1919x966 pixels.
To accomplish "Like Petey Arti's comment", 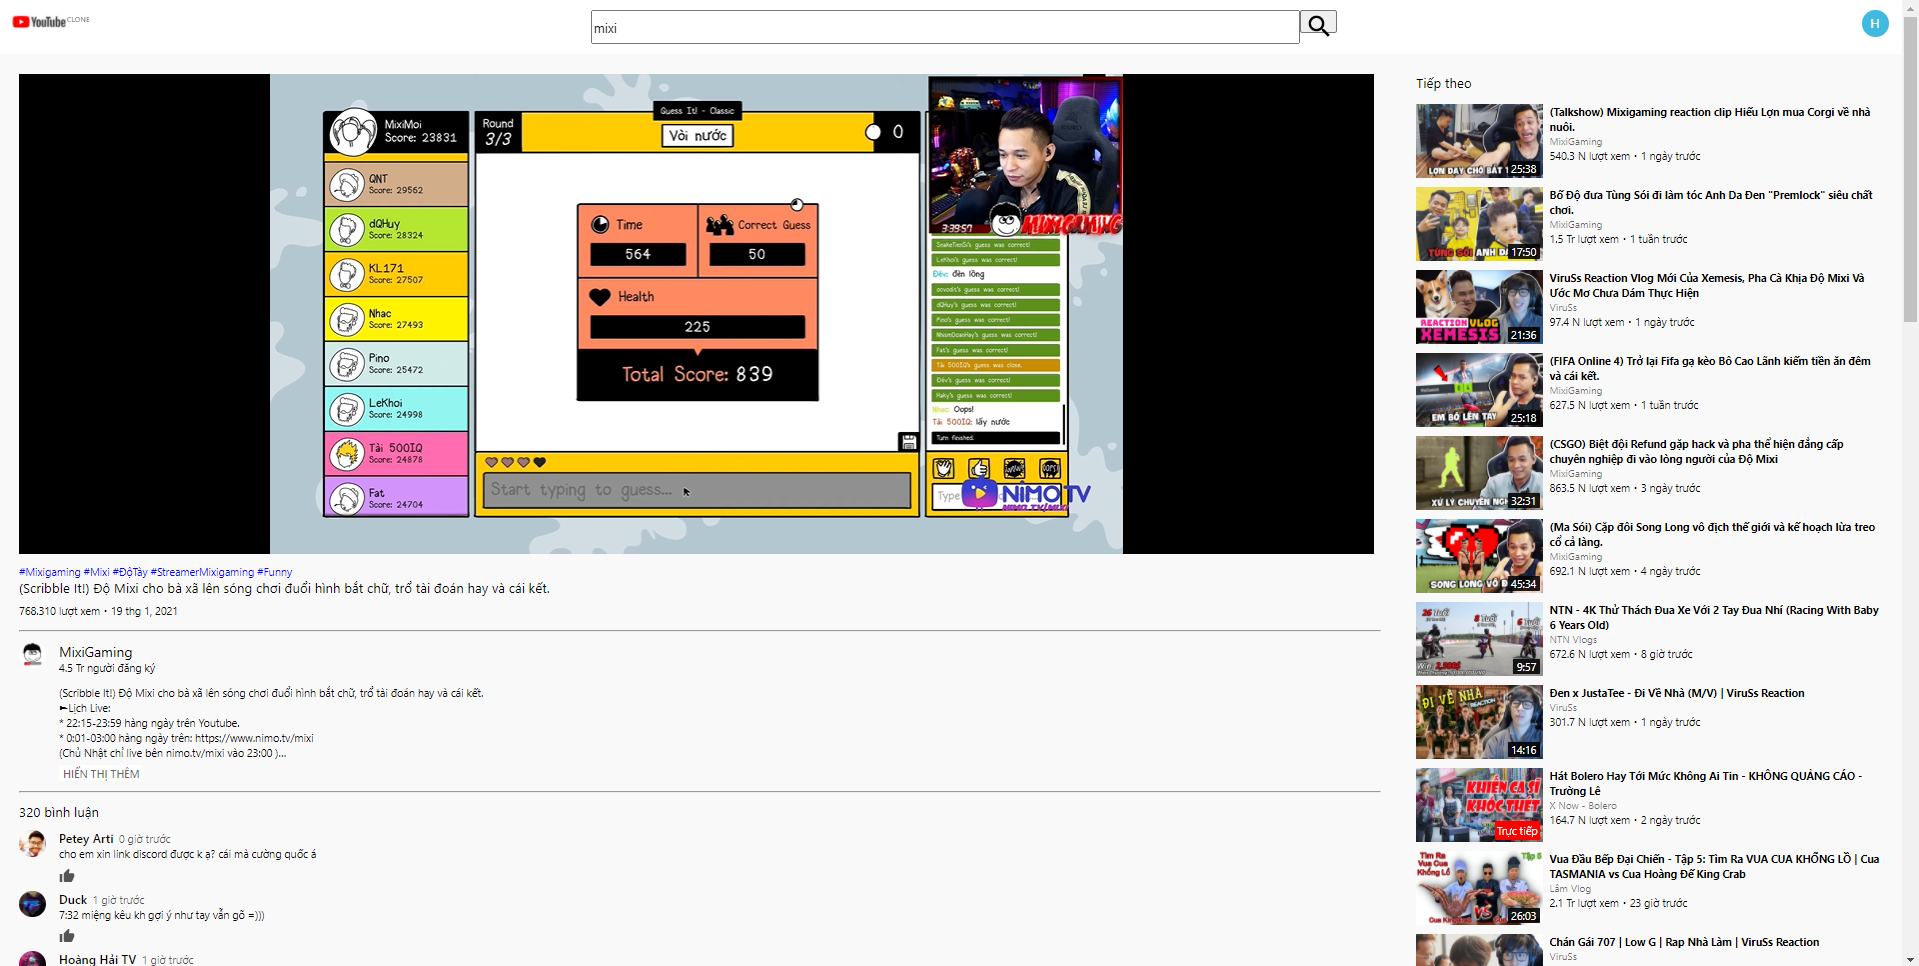I will [x=66, y=876].
